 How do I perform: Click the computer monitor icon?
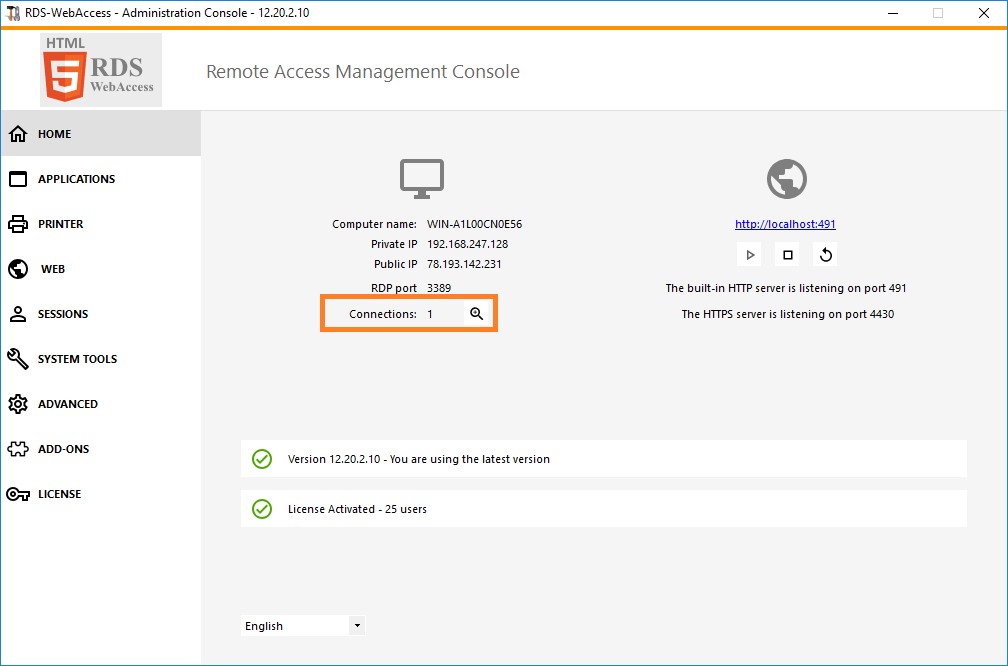click(x=422, y=179)
